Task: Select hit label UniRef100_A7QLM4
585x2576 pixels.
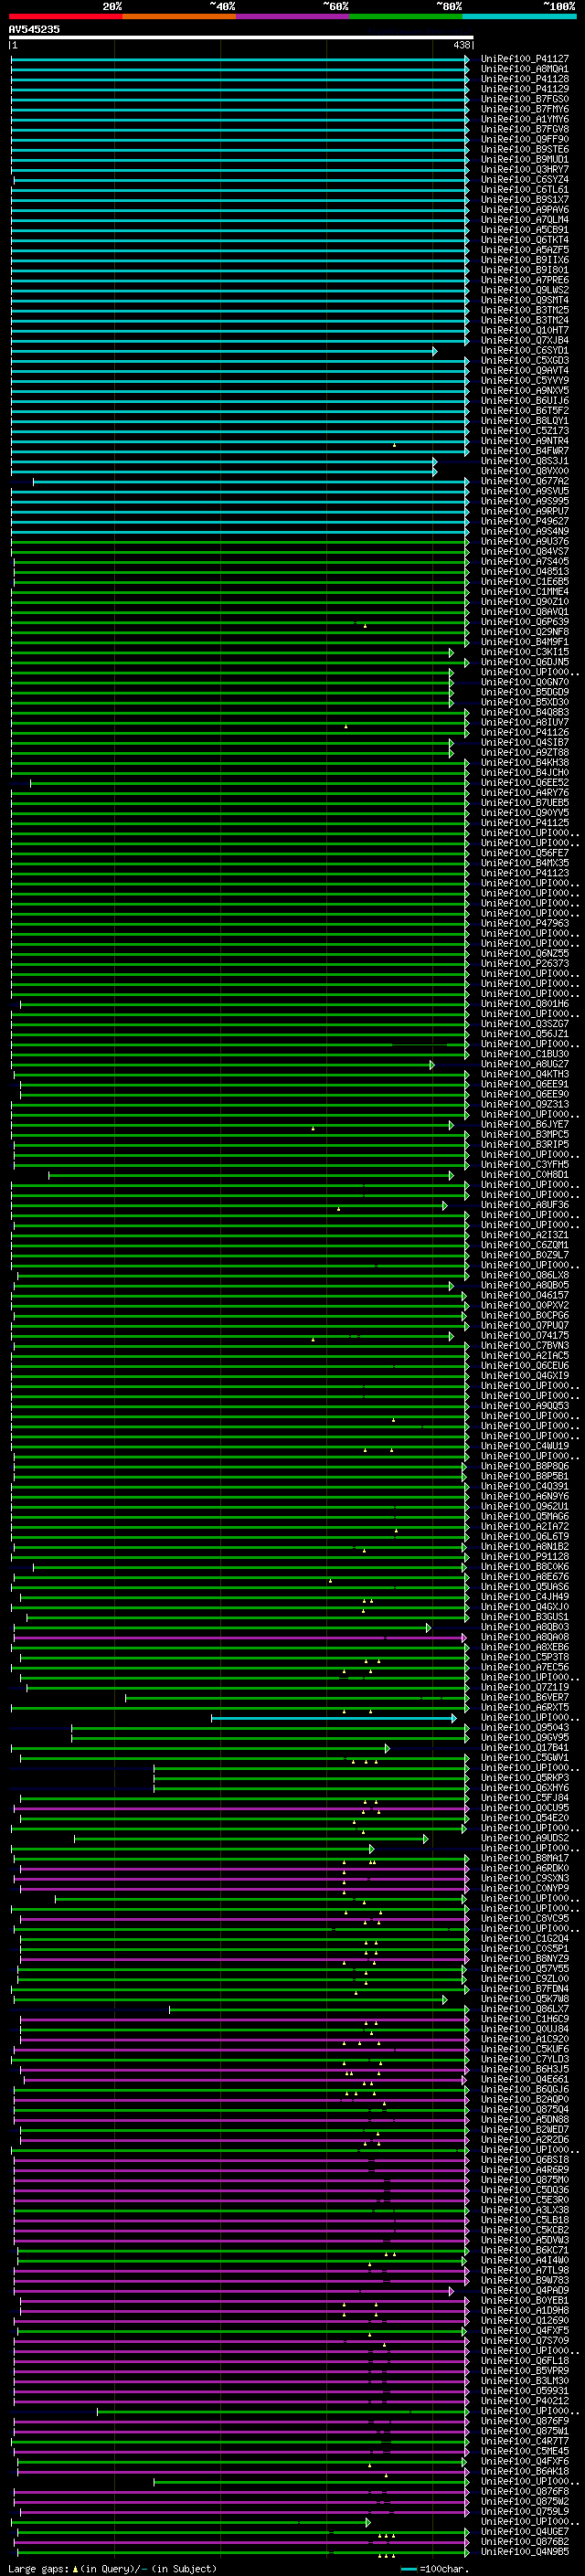Action: [x=525, y=220]
